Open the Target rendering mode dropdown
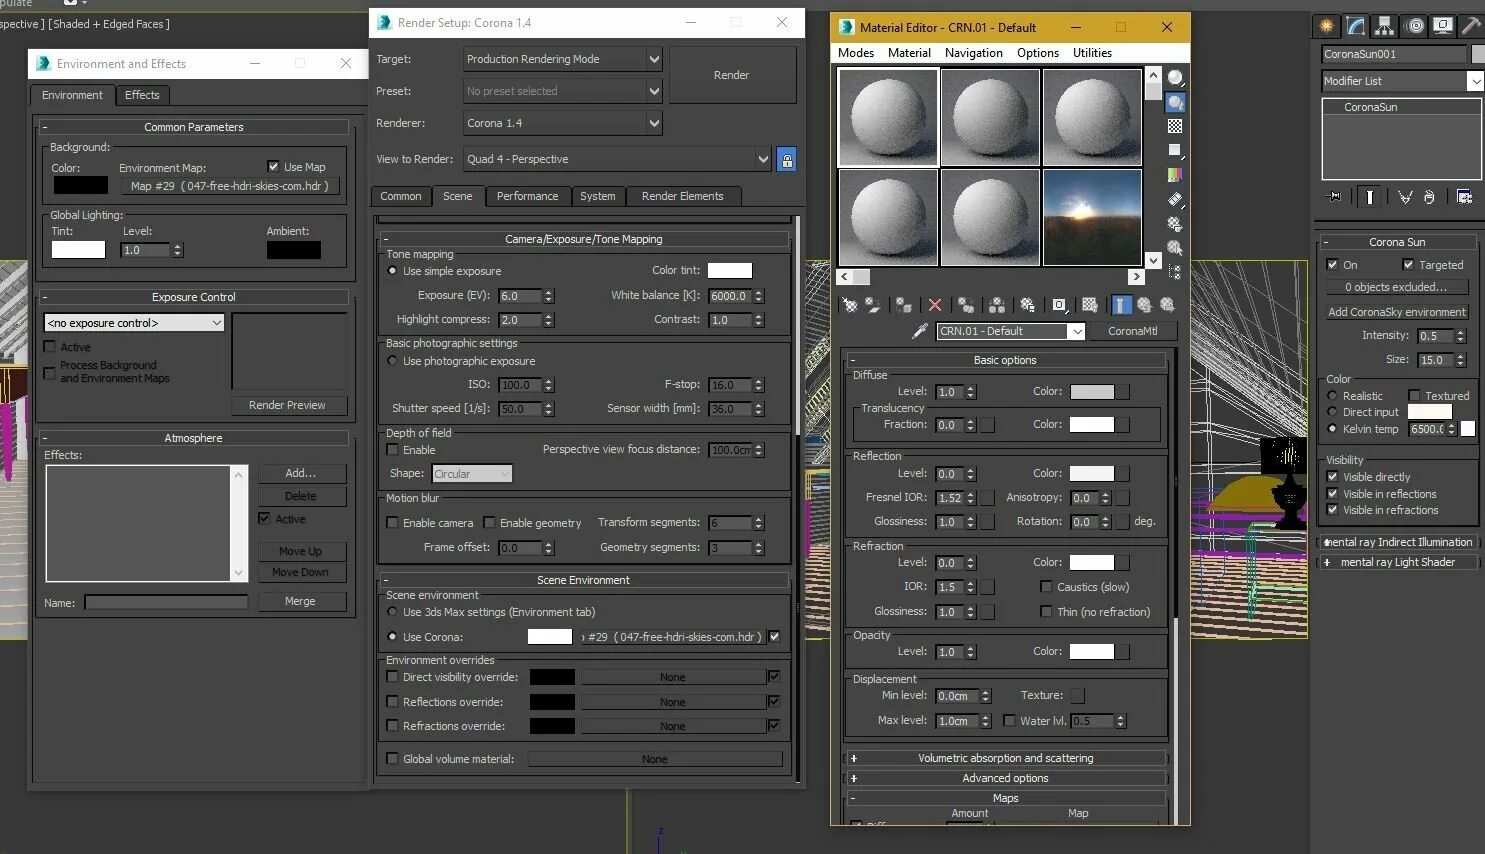 coord(563,59)
